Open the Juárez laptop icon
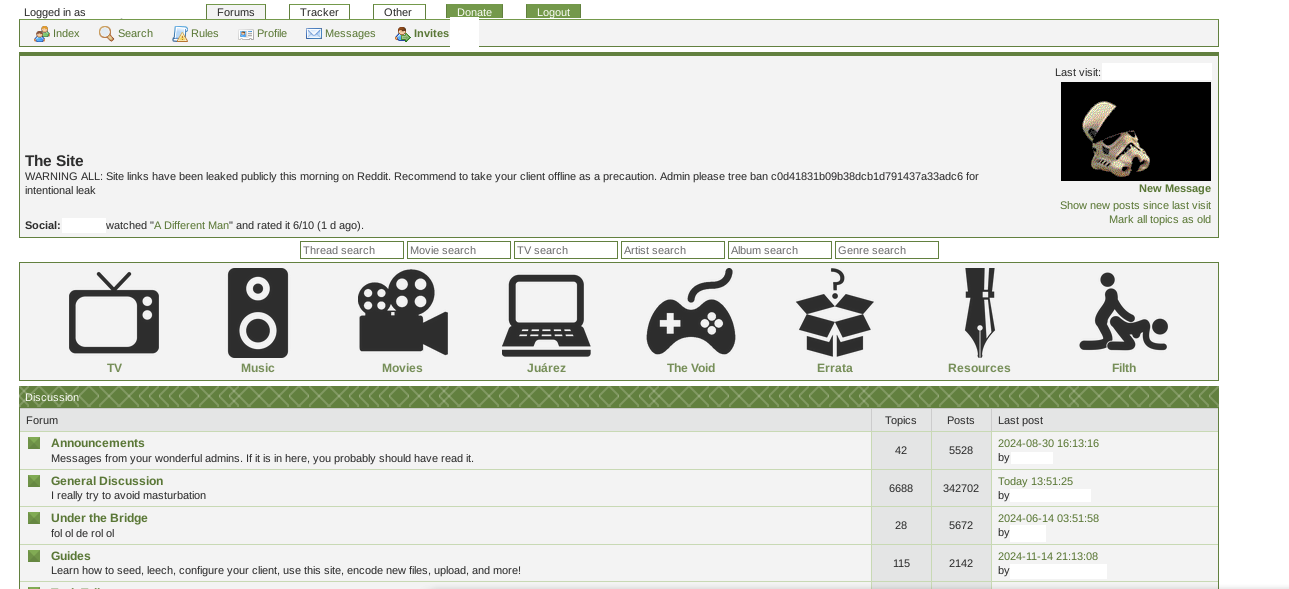This screenshot has width=1289, height=589. [546, 315]
